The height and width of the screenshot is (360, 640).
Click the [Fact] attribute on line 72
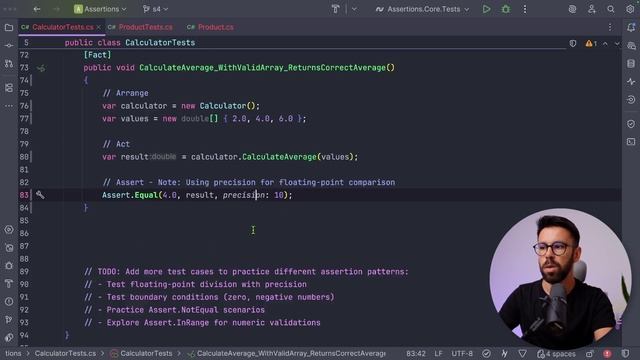coord(97,55)
